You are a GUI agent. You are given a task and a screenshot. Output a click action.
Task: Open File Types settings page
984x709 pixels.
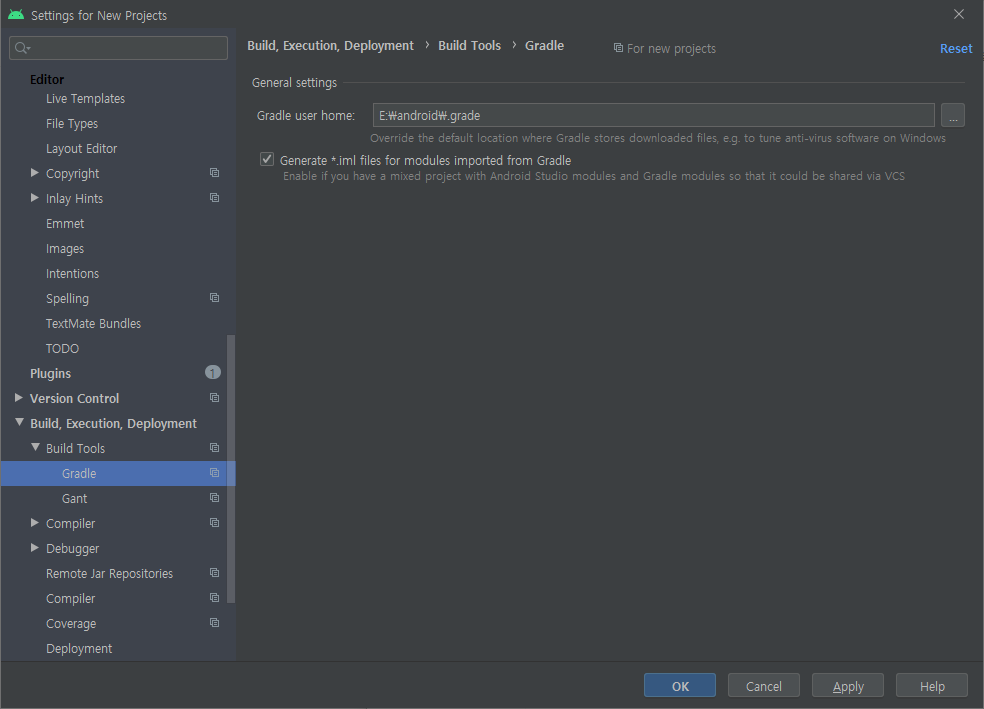[72, 124]
